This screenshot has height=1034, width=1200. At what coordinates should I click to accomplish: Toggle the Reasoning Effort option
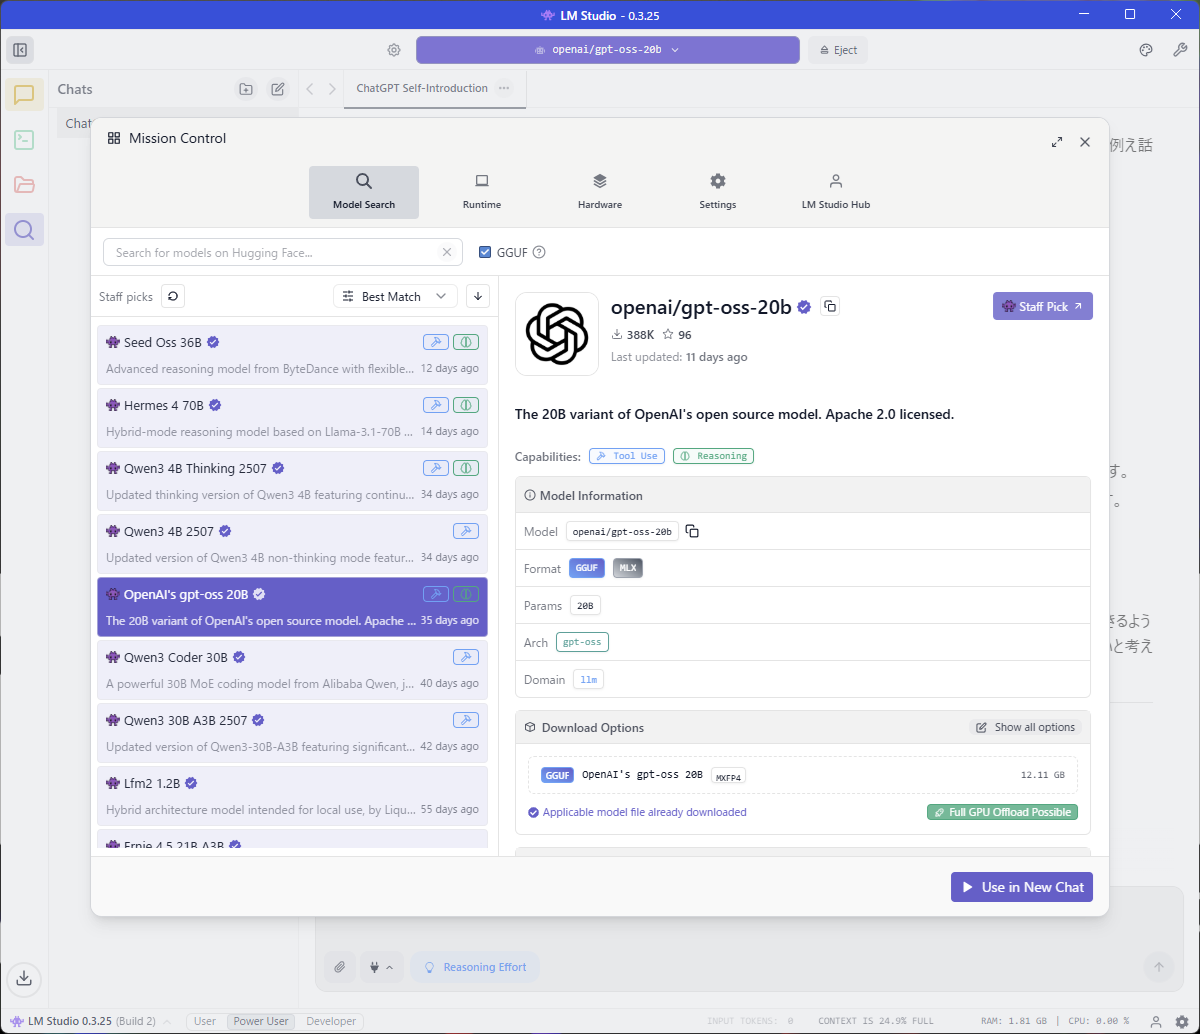pyautogui.click(x=475, y=967)
